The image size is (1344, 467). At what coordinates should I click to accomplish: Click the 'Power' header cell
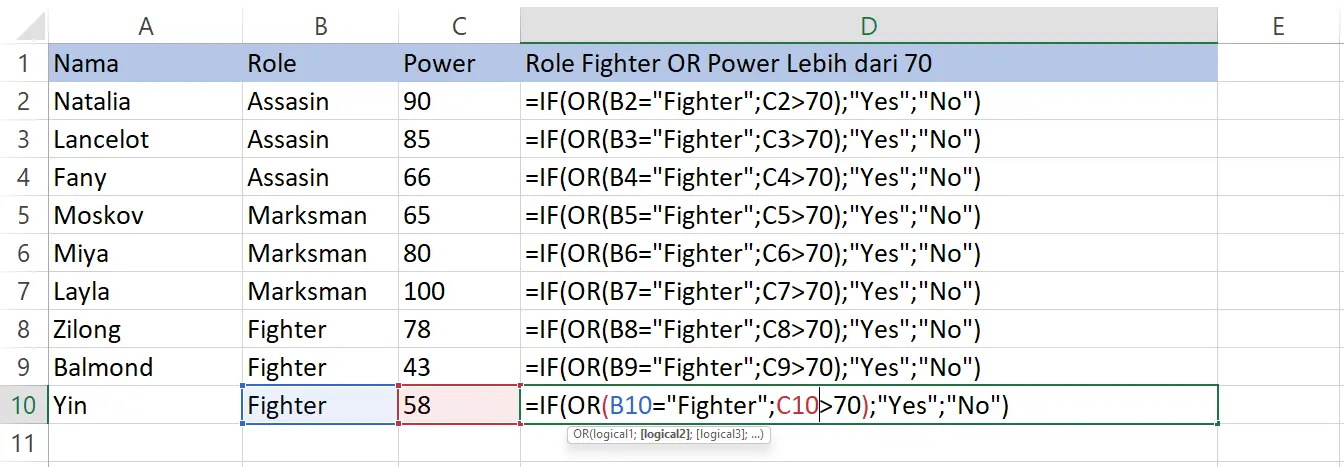pyautogui.click(x=460, y=64)
